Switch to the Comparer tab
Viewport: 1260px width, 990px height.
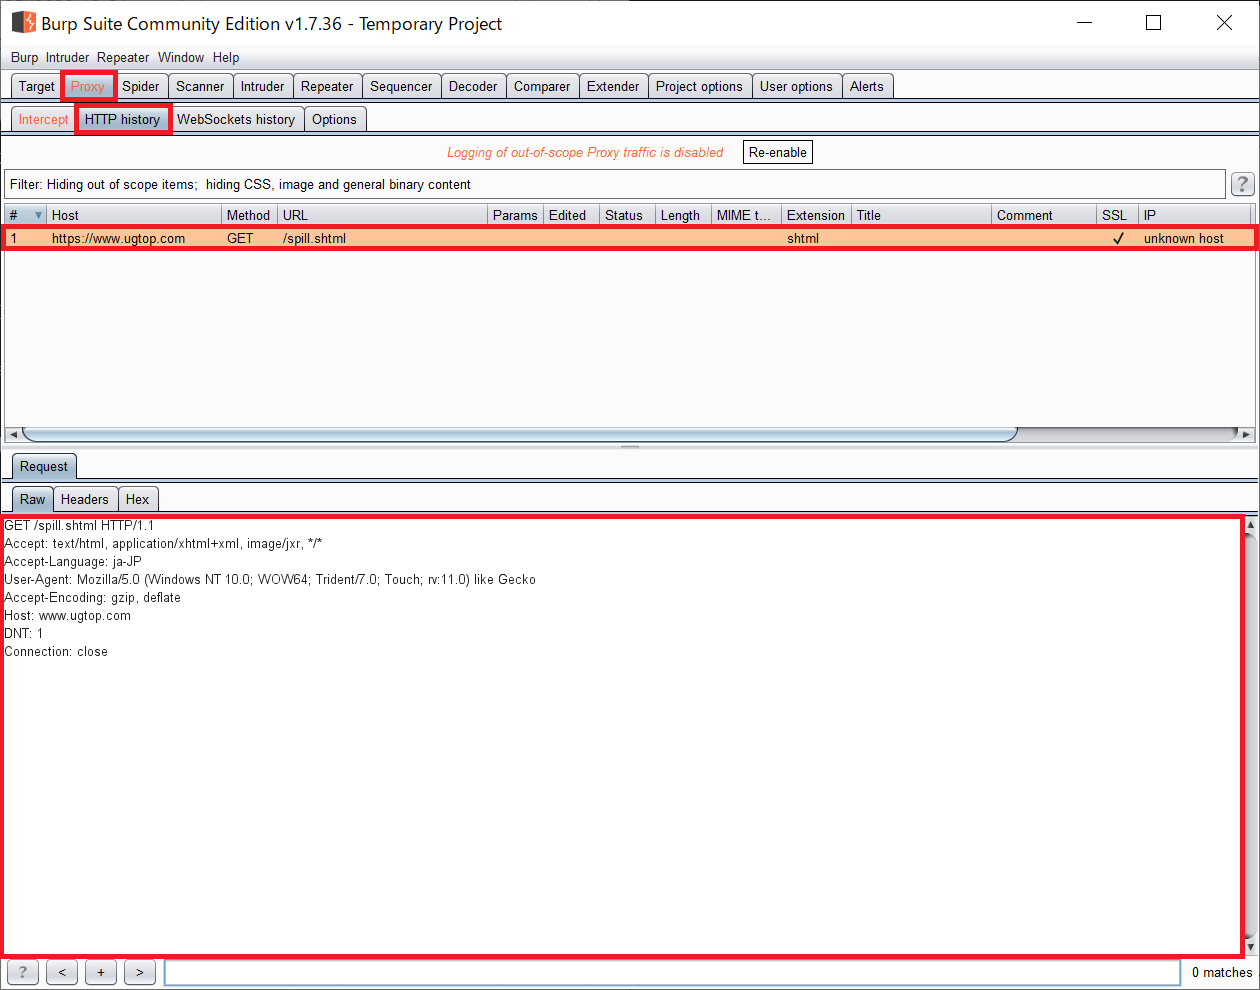pos(542,86)
